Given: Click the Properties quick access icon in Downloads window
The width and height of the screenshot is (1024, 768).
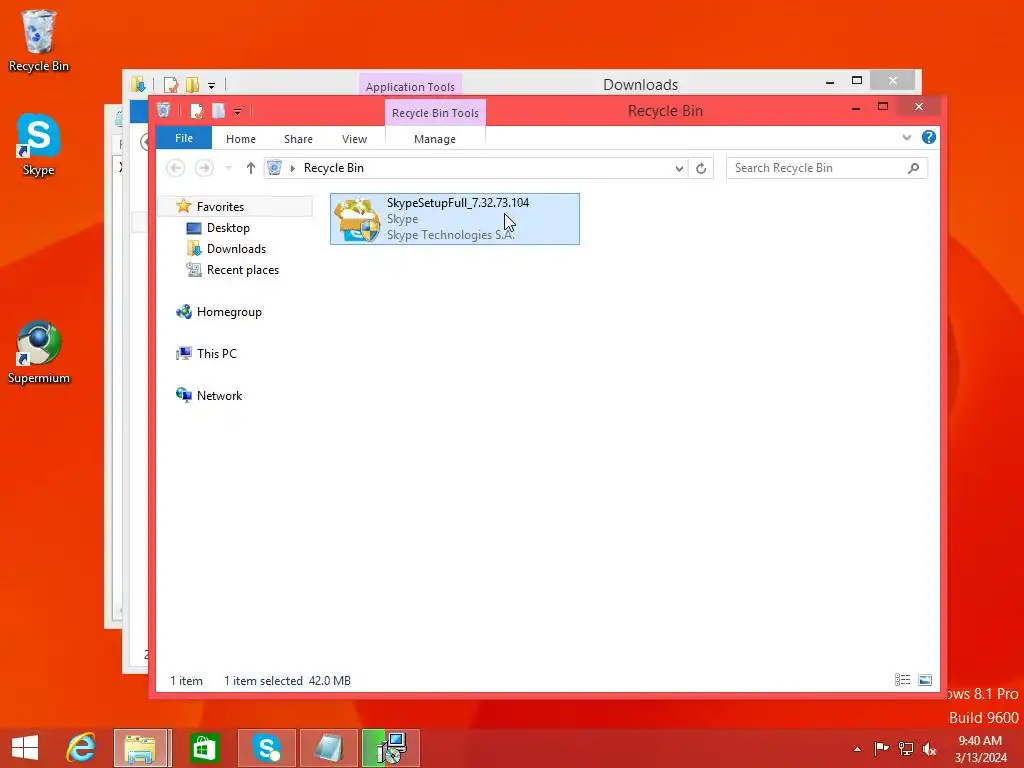Looking at the screenshot, I should pyautogui.click(x=170, y=85).
